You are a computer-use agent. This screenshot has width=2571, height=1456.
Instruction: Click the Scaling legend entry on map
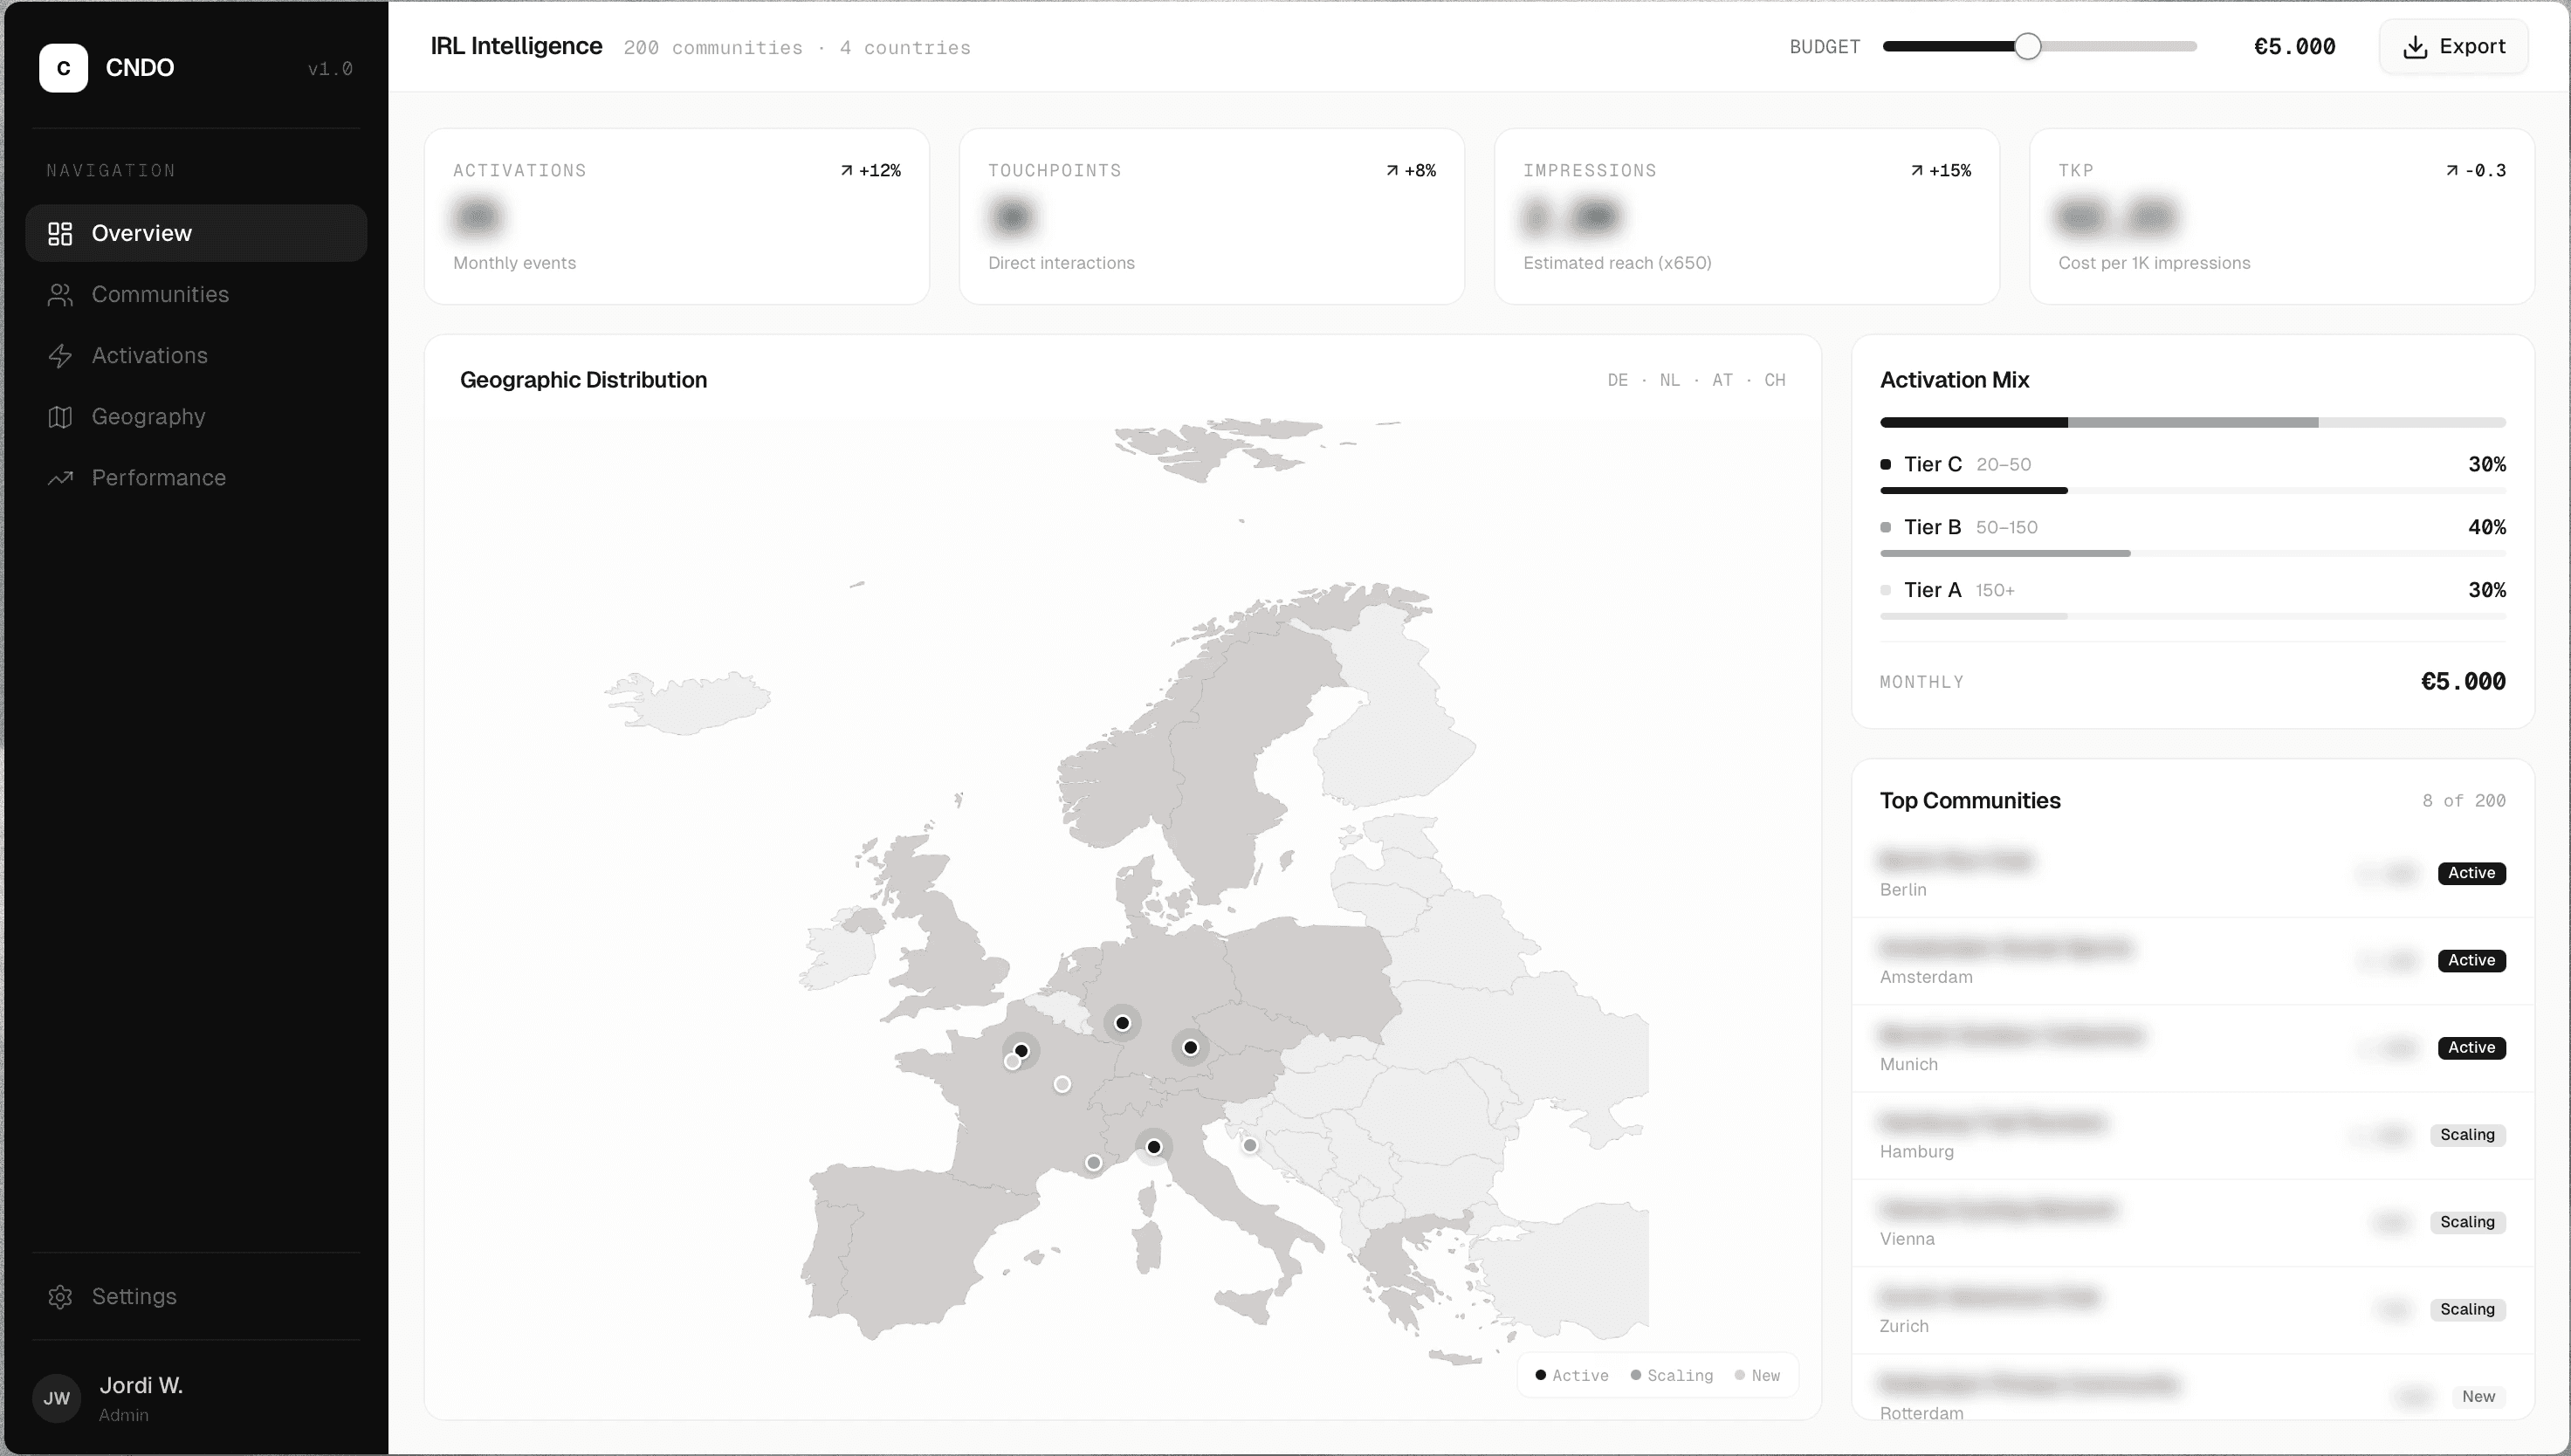pos(1671,1375)
